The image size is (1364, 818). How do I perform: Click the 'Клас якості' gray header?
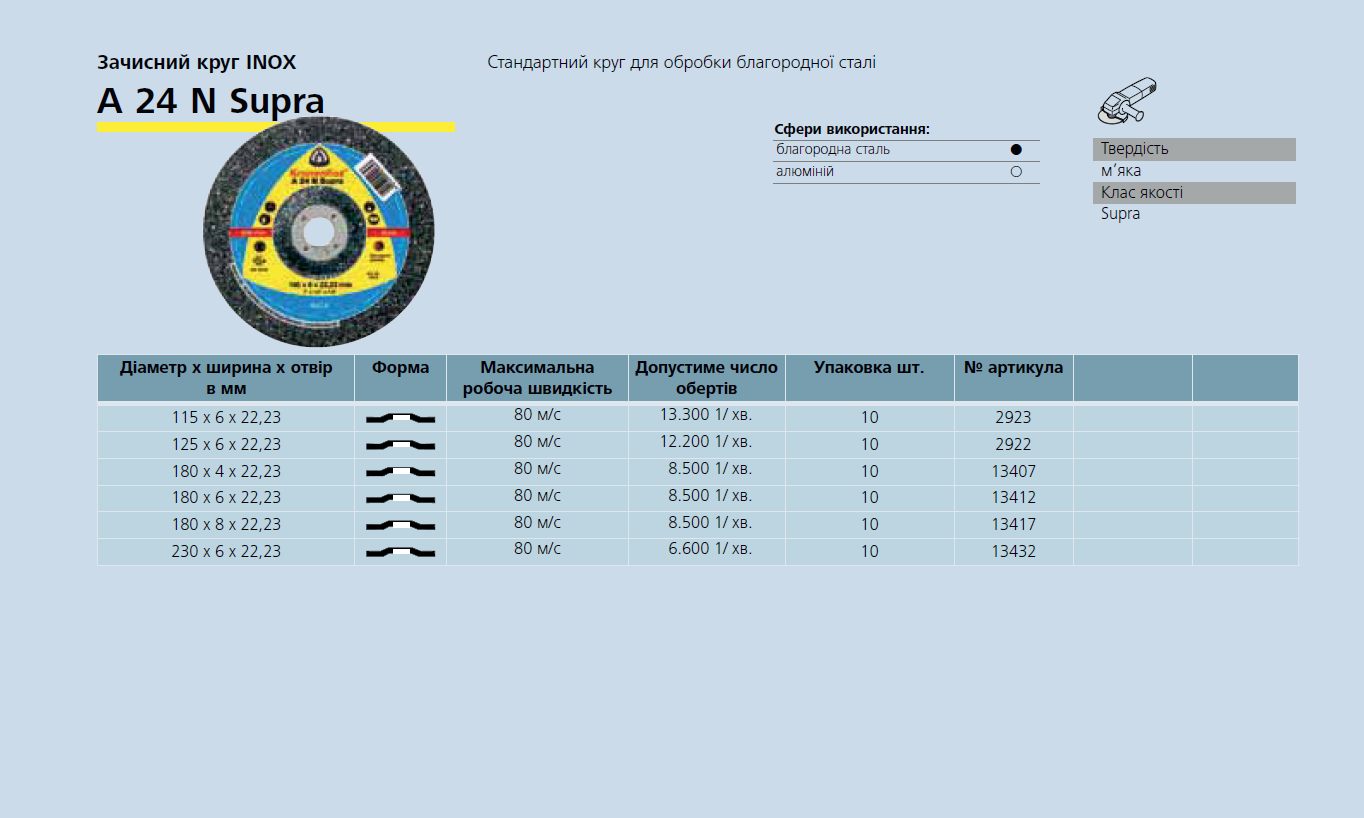point(1194,193)
